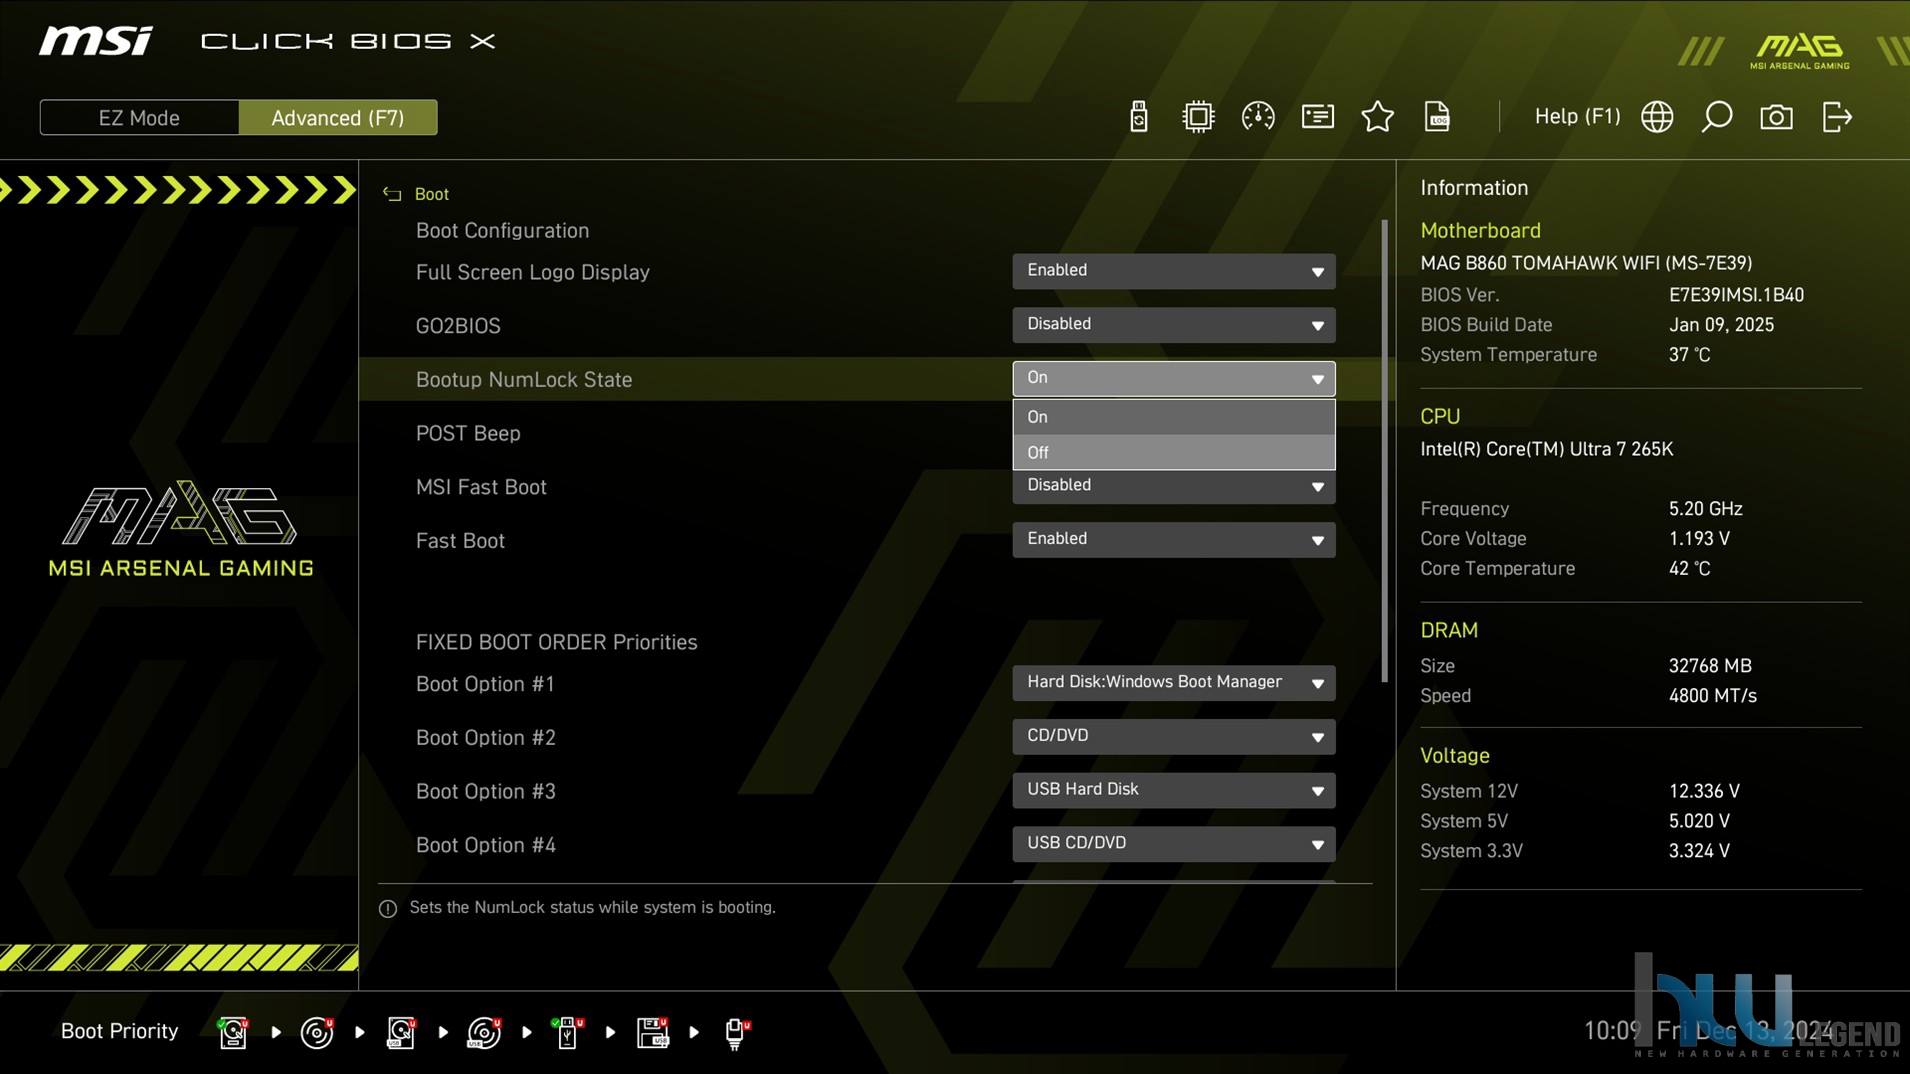Select CD/DVD disc in Boot Priority bar

tap(317, 1032)
